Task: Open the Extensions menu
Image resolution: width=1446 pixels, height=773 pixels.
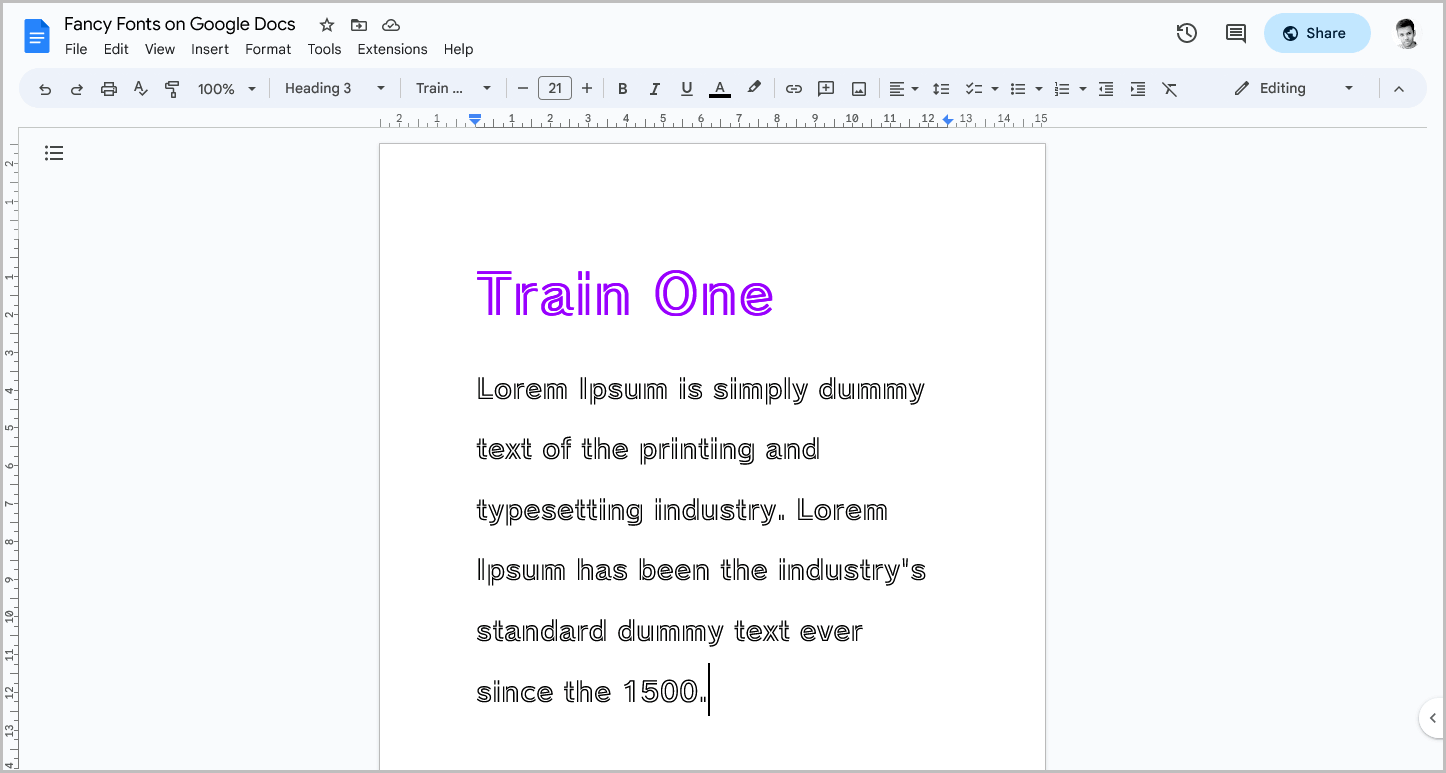Action: (x=392, y=49)
